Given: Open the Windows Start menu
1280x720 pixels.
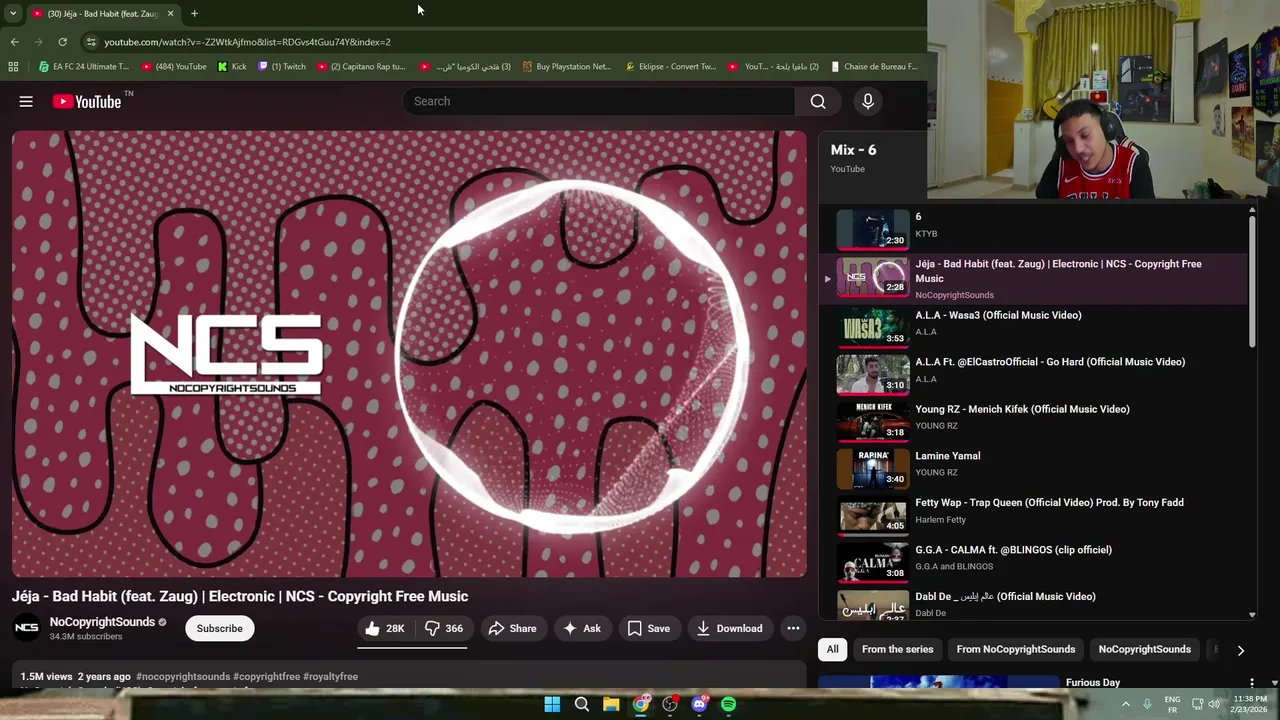Looking at the screenshot, I should tap(552, 704).
